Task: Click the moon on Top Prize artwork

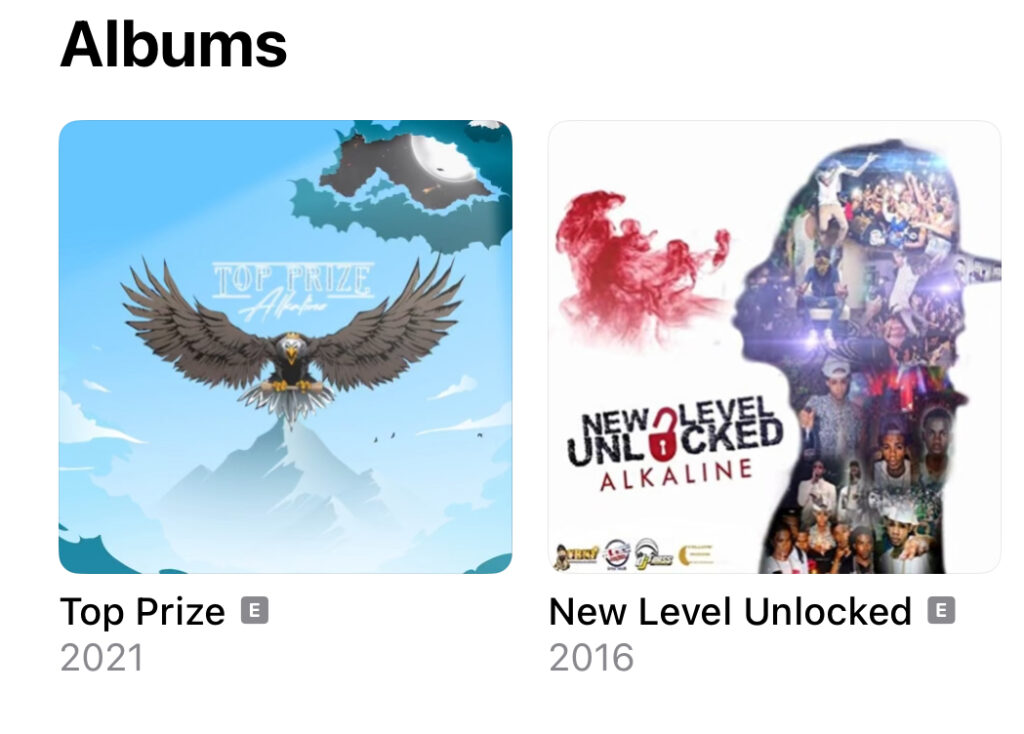Action: pos(445,158)
